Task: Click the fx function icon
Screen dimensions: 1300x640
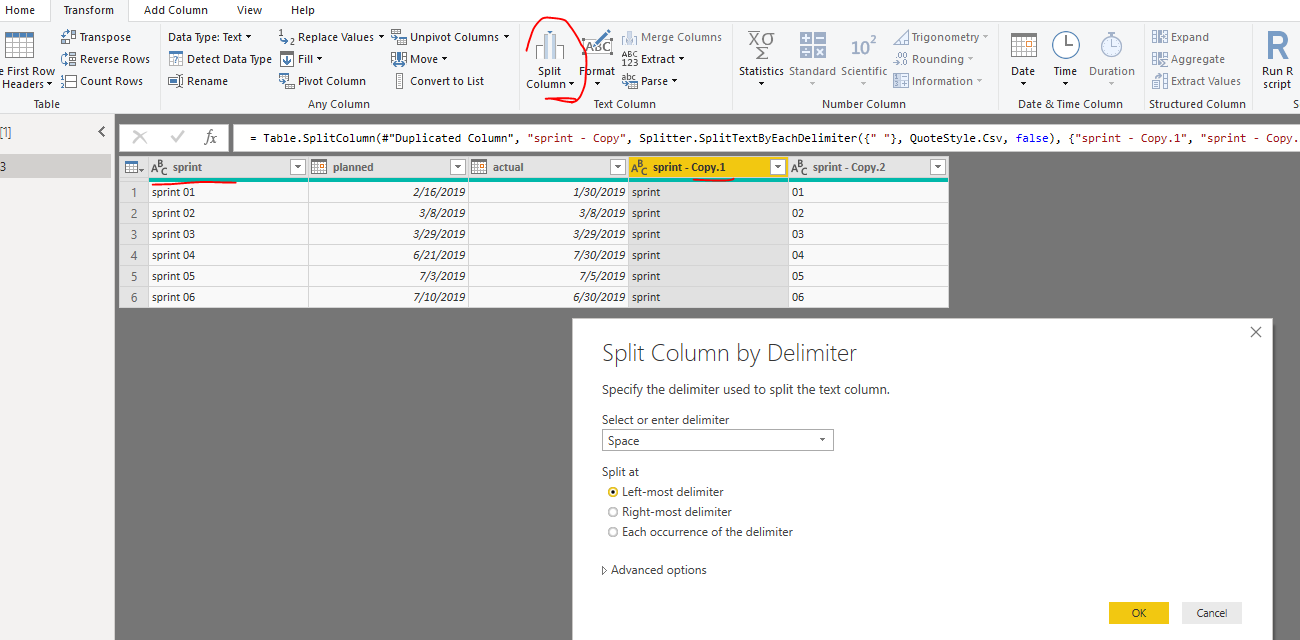Action: (x=210, y=137)
